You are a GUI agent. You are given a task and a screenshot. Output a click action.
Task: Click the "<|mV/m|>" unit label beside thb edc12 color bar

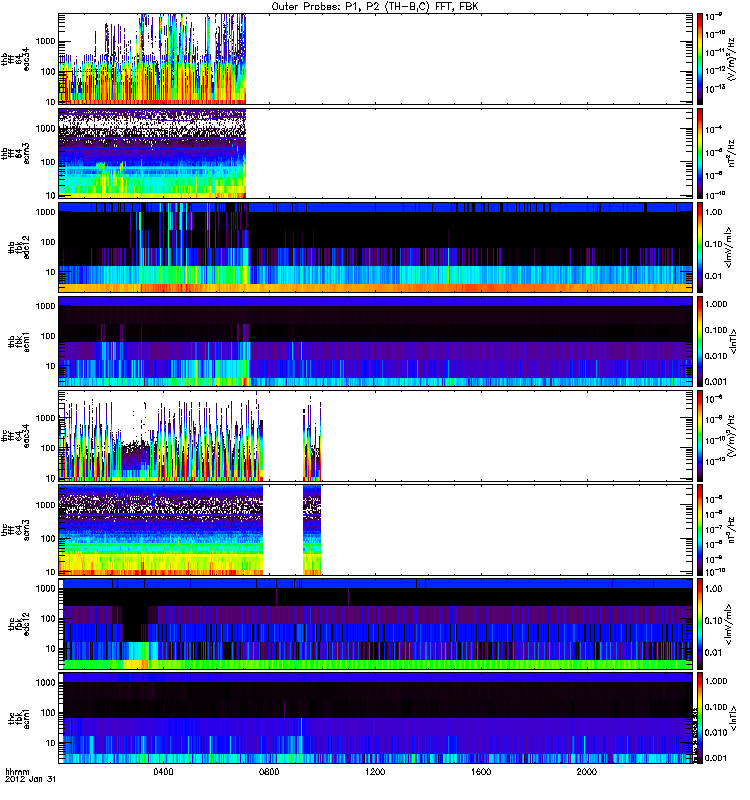(x=729, y=247)
